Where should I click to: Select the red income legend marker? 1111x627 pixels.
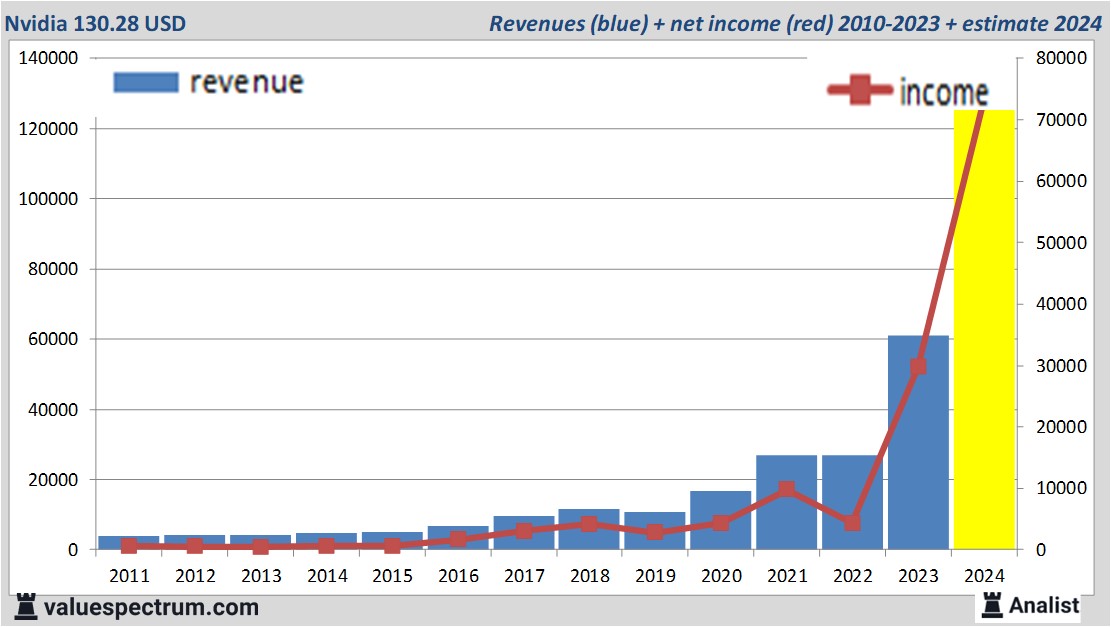click(859, 91)
